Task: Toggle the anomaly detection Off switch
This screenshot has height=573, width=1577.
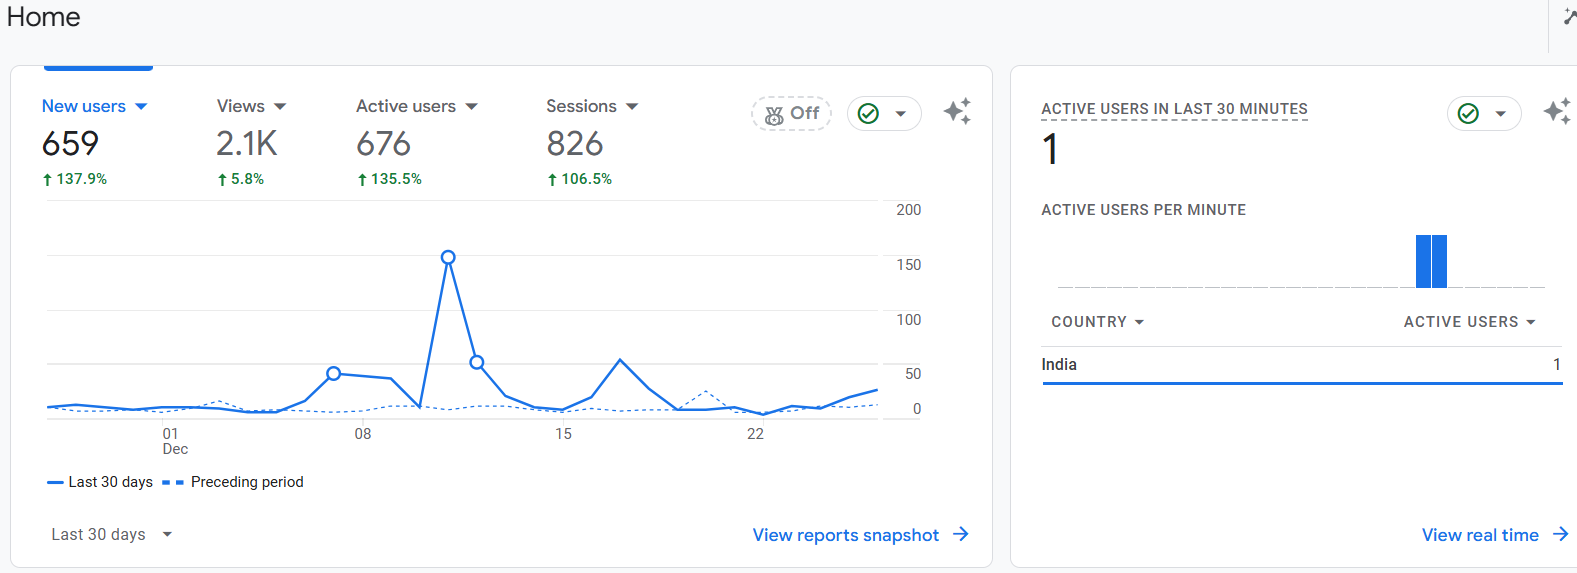Action: tap(792, 114)
